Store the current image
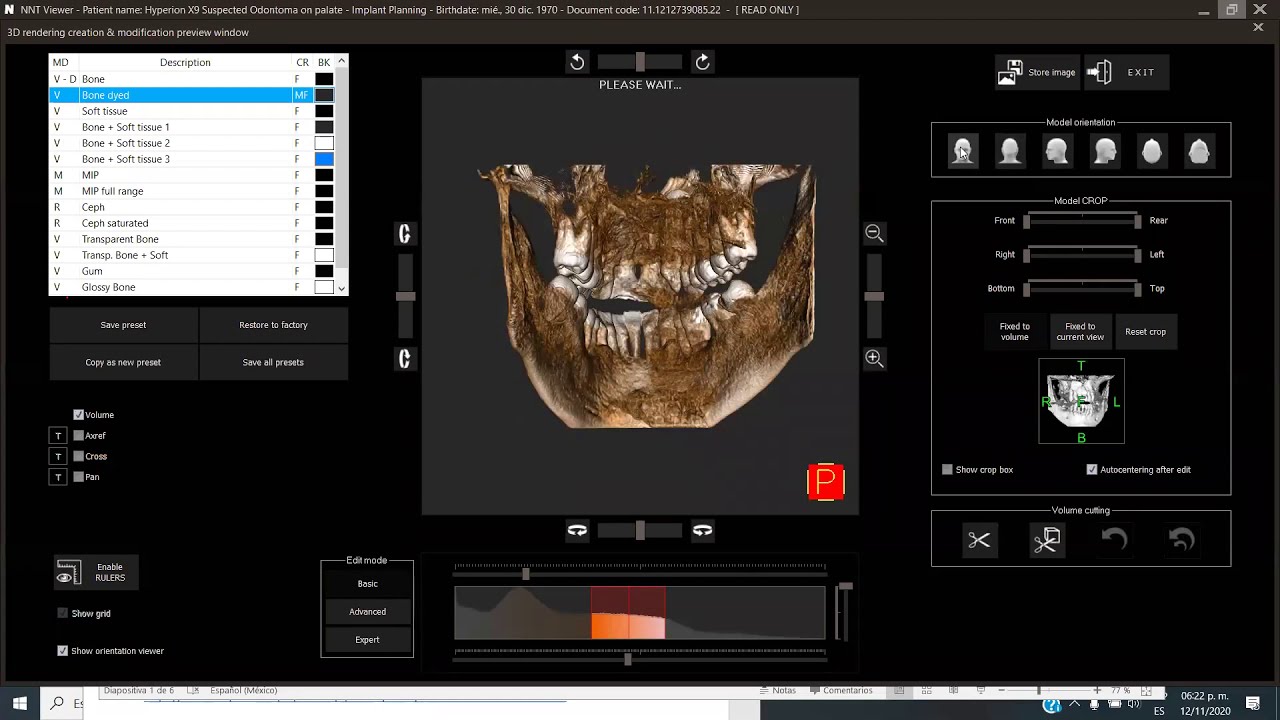This screenshot has width=1280, height=720. coord(1037,72)
